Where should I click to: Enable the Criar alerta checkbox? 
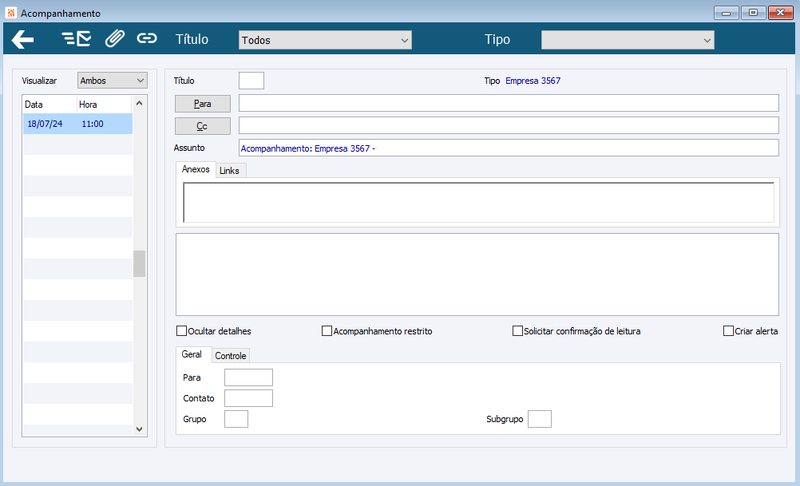point(729,331)
